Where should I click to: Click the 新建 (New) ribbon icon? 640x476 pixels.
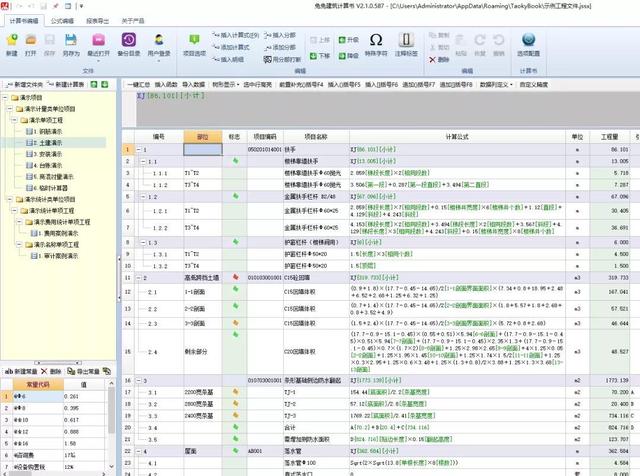click(12, 40)
